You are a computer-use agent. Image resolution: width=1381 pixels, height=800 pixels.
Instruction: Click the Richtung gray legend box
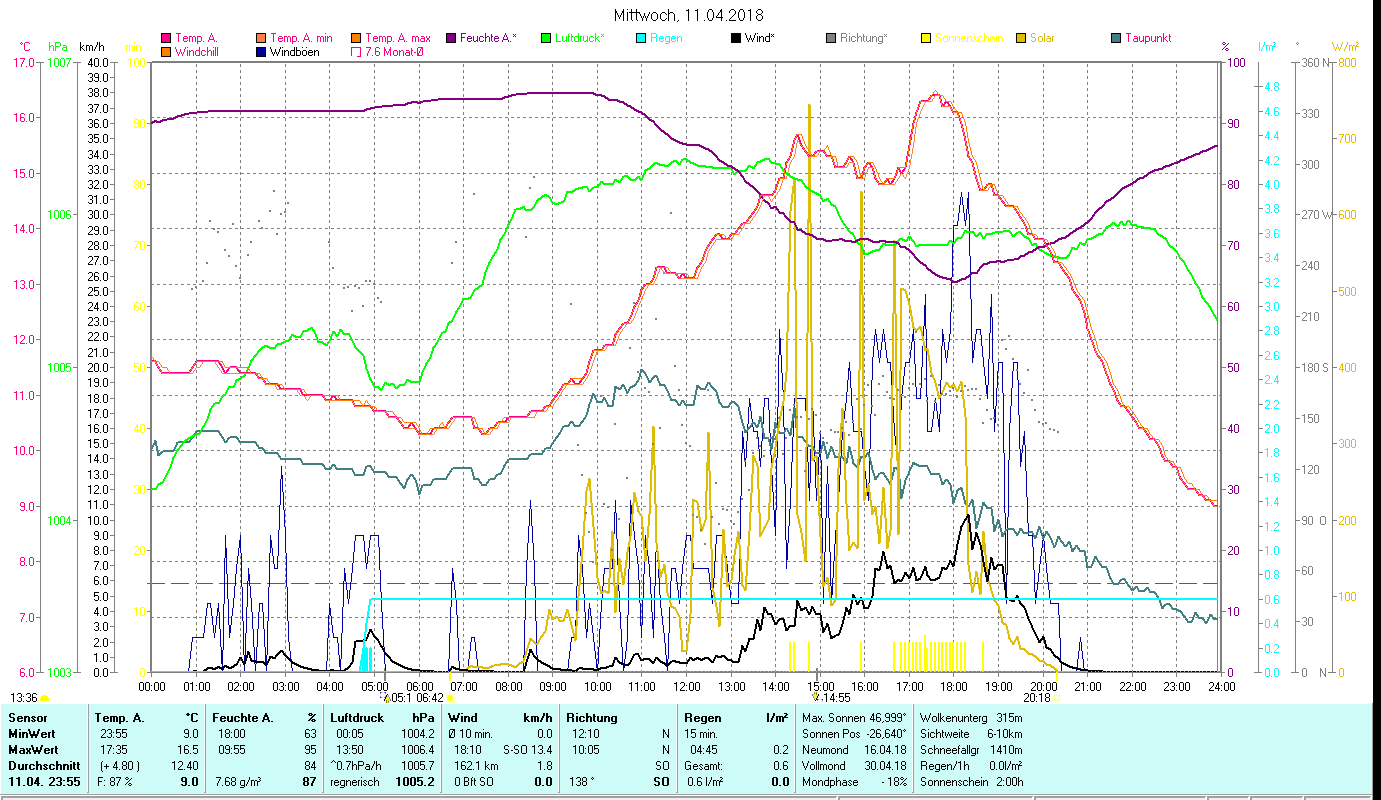[831, 39]
